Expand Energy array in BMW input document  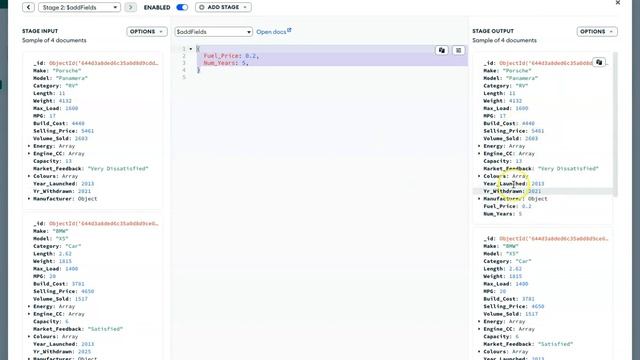tap(29, 307)
